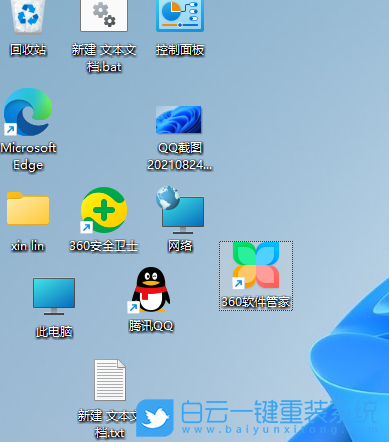
Task: Click the 回收站 text label
Action: coord(28,50)
